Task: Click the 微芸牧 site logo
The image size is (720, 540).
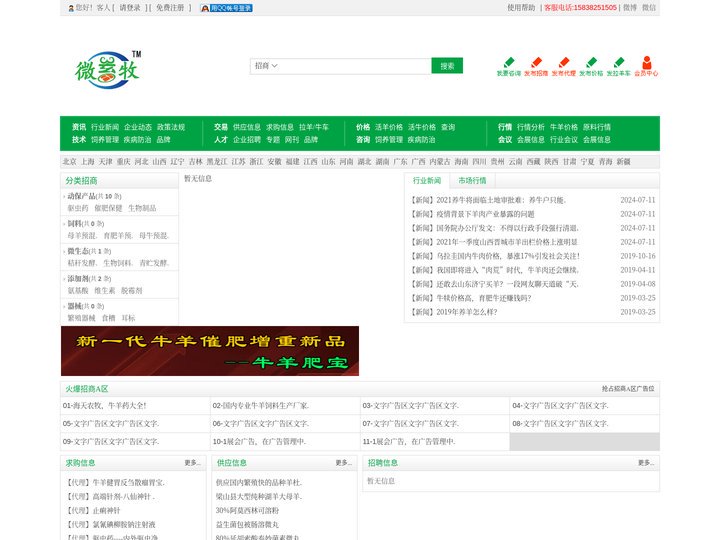Action: coord(108,70)
